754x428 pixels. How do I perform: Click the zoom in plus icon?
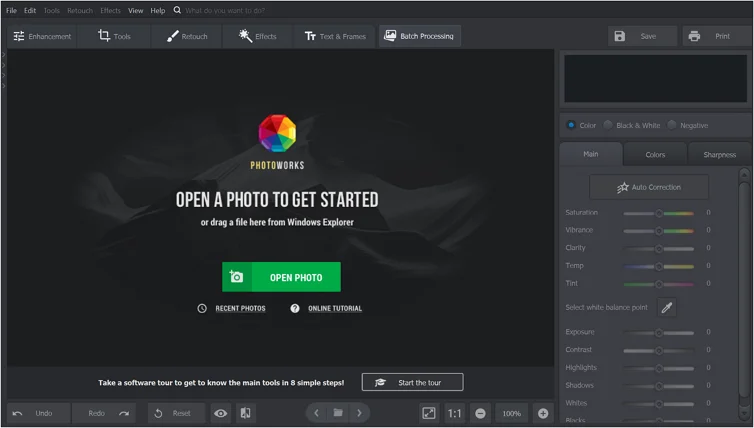pyautogui.click(x=543, y=413)
